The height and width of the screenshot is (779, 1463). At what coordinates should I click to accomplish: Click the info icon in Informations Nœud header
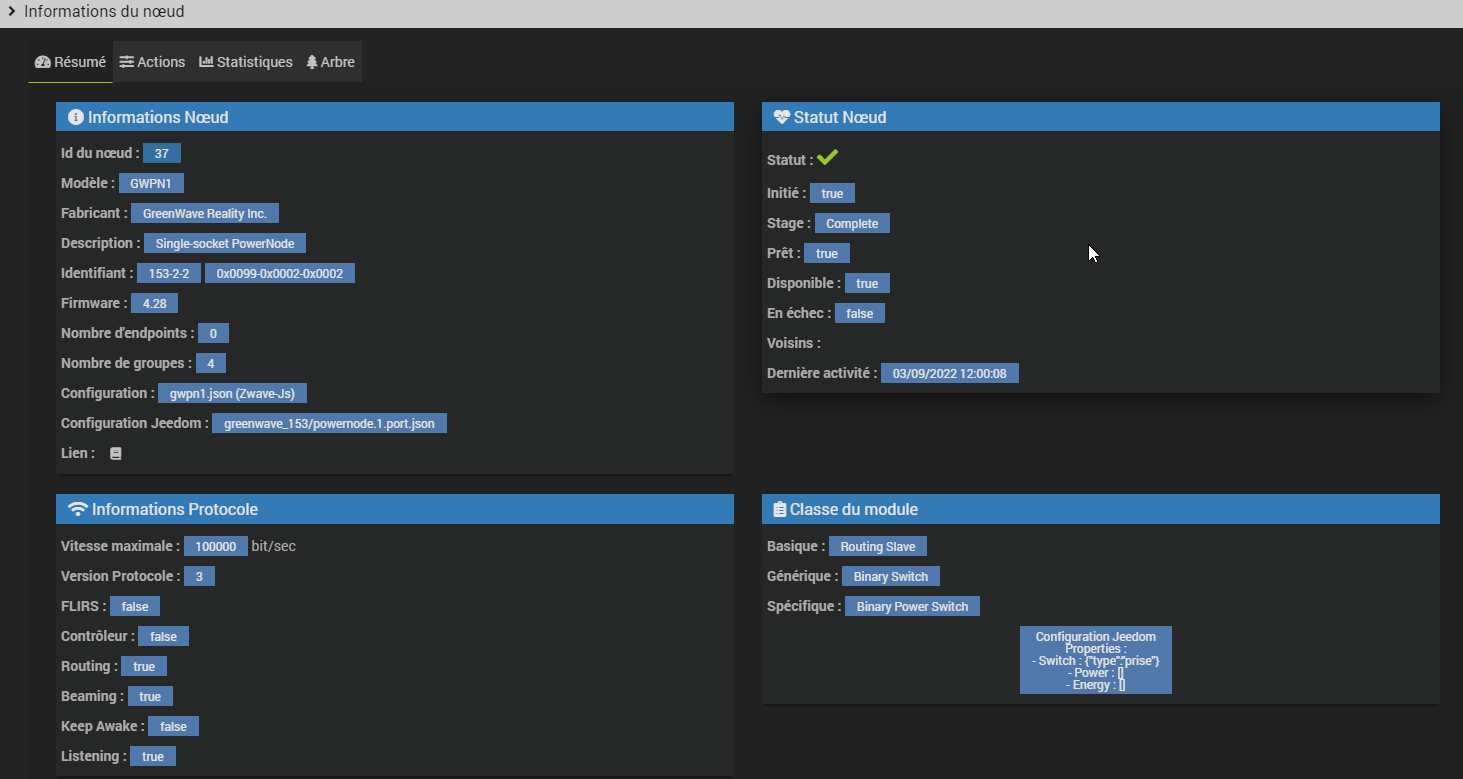pyautogui.click(x=75, y=117)
